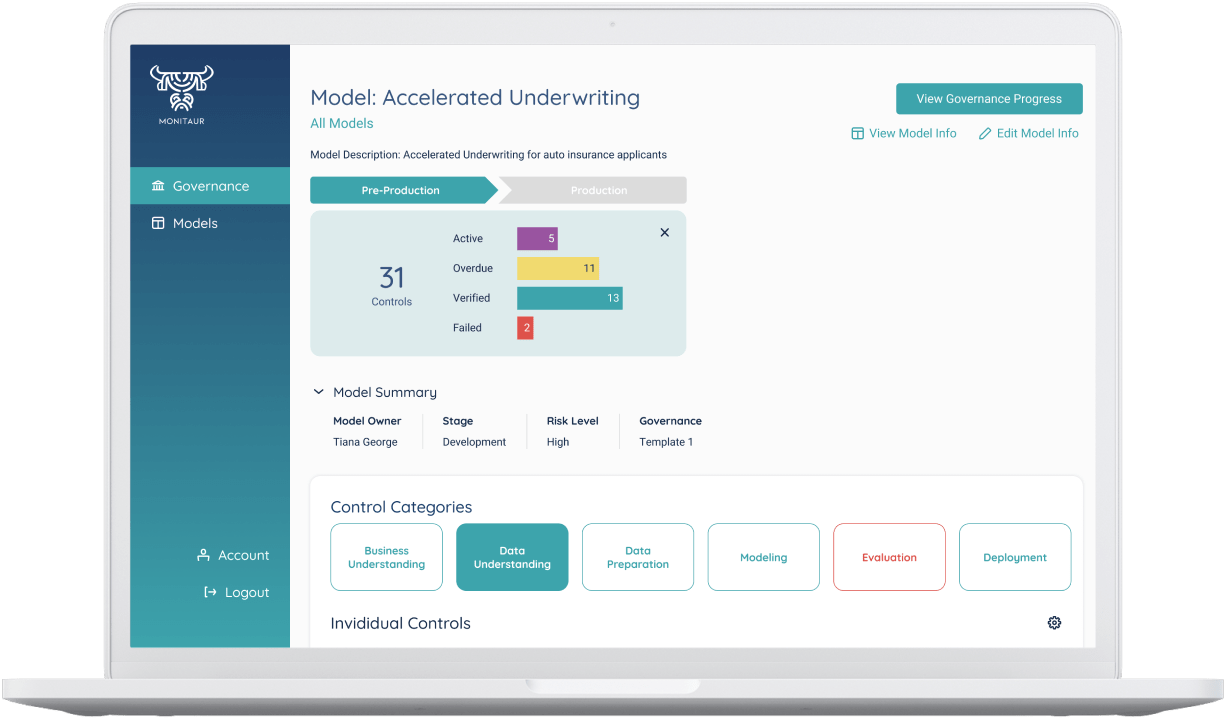Click the View Governance Progress button
1226x720 pixels.
coord(989,98)
